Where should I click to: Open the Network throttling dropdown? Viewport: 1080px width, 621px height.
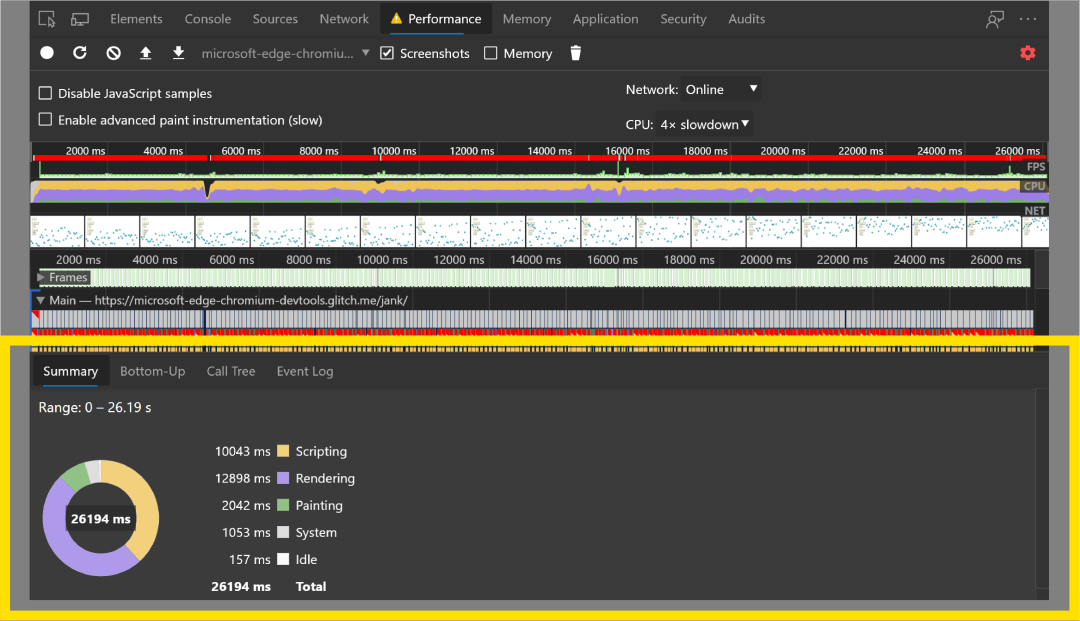click(x=721, y=89)
